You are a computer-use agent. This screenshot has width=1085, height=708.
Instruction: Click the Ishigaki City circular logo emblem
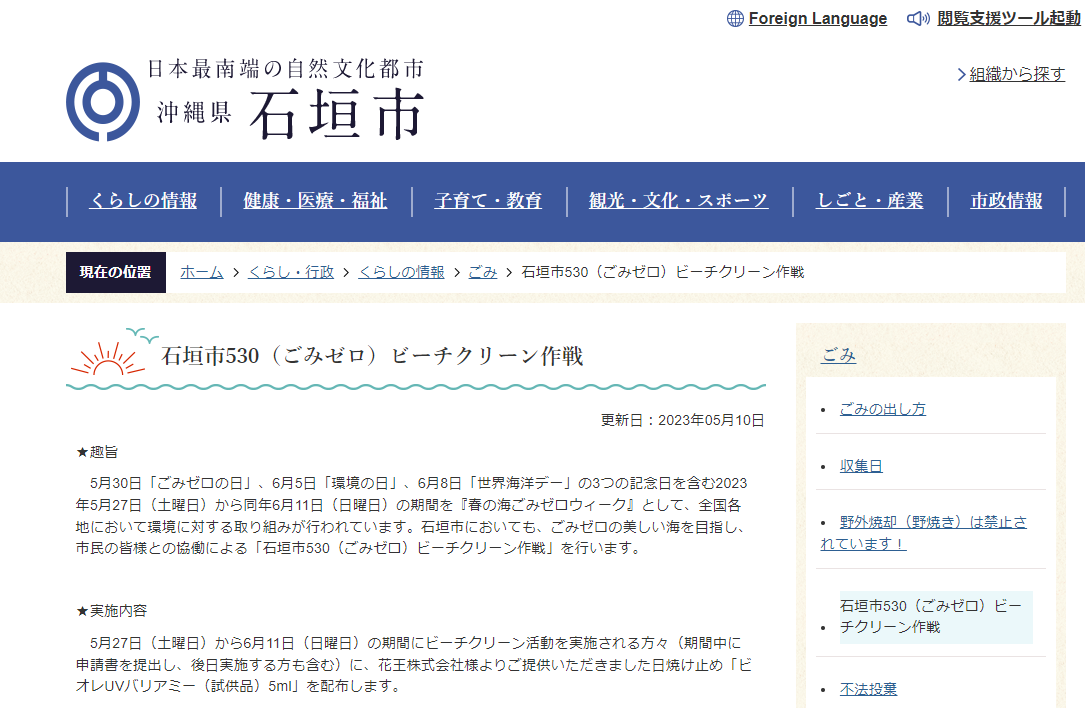click(x=102, y=102)
